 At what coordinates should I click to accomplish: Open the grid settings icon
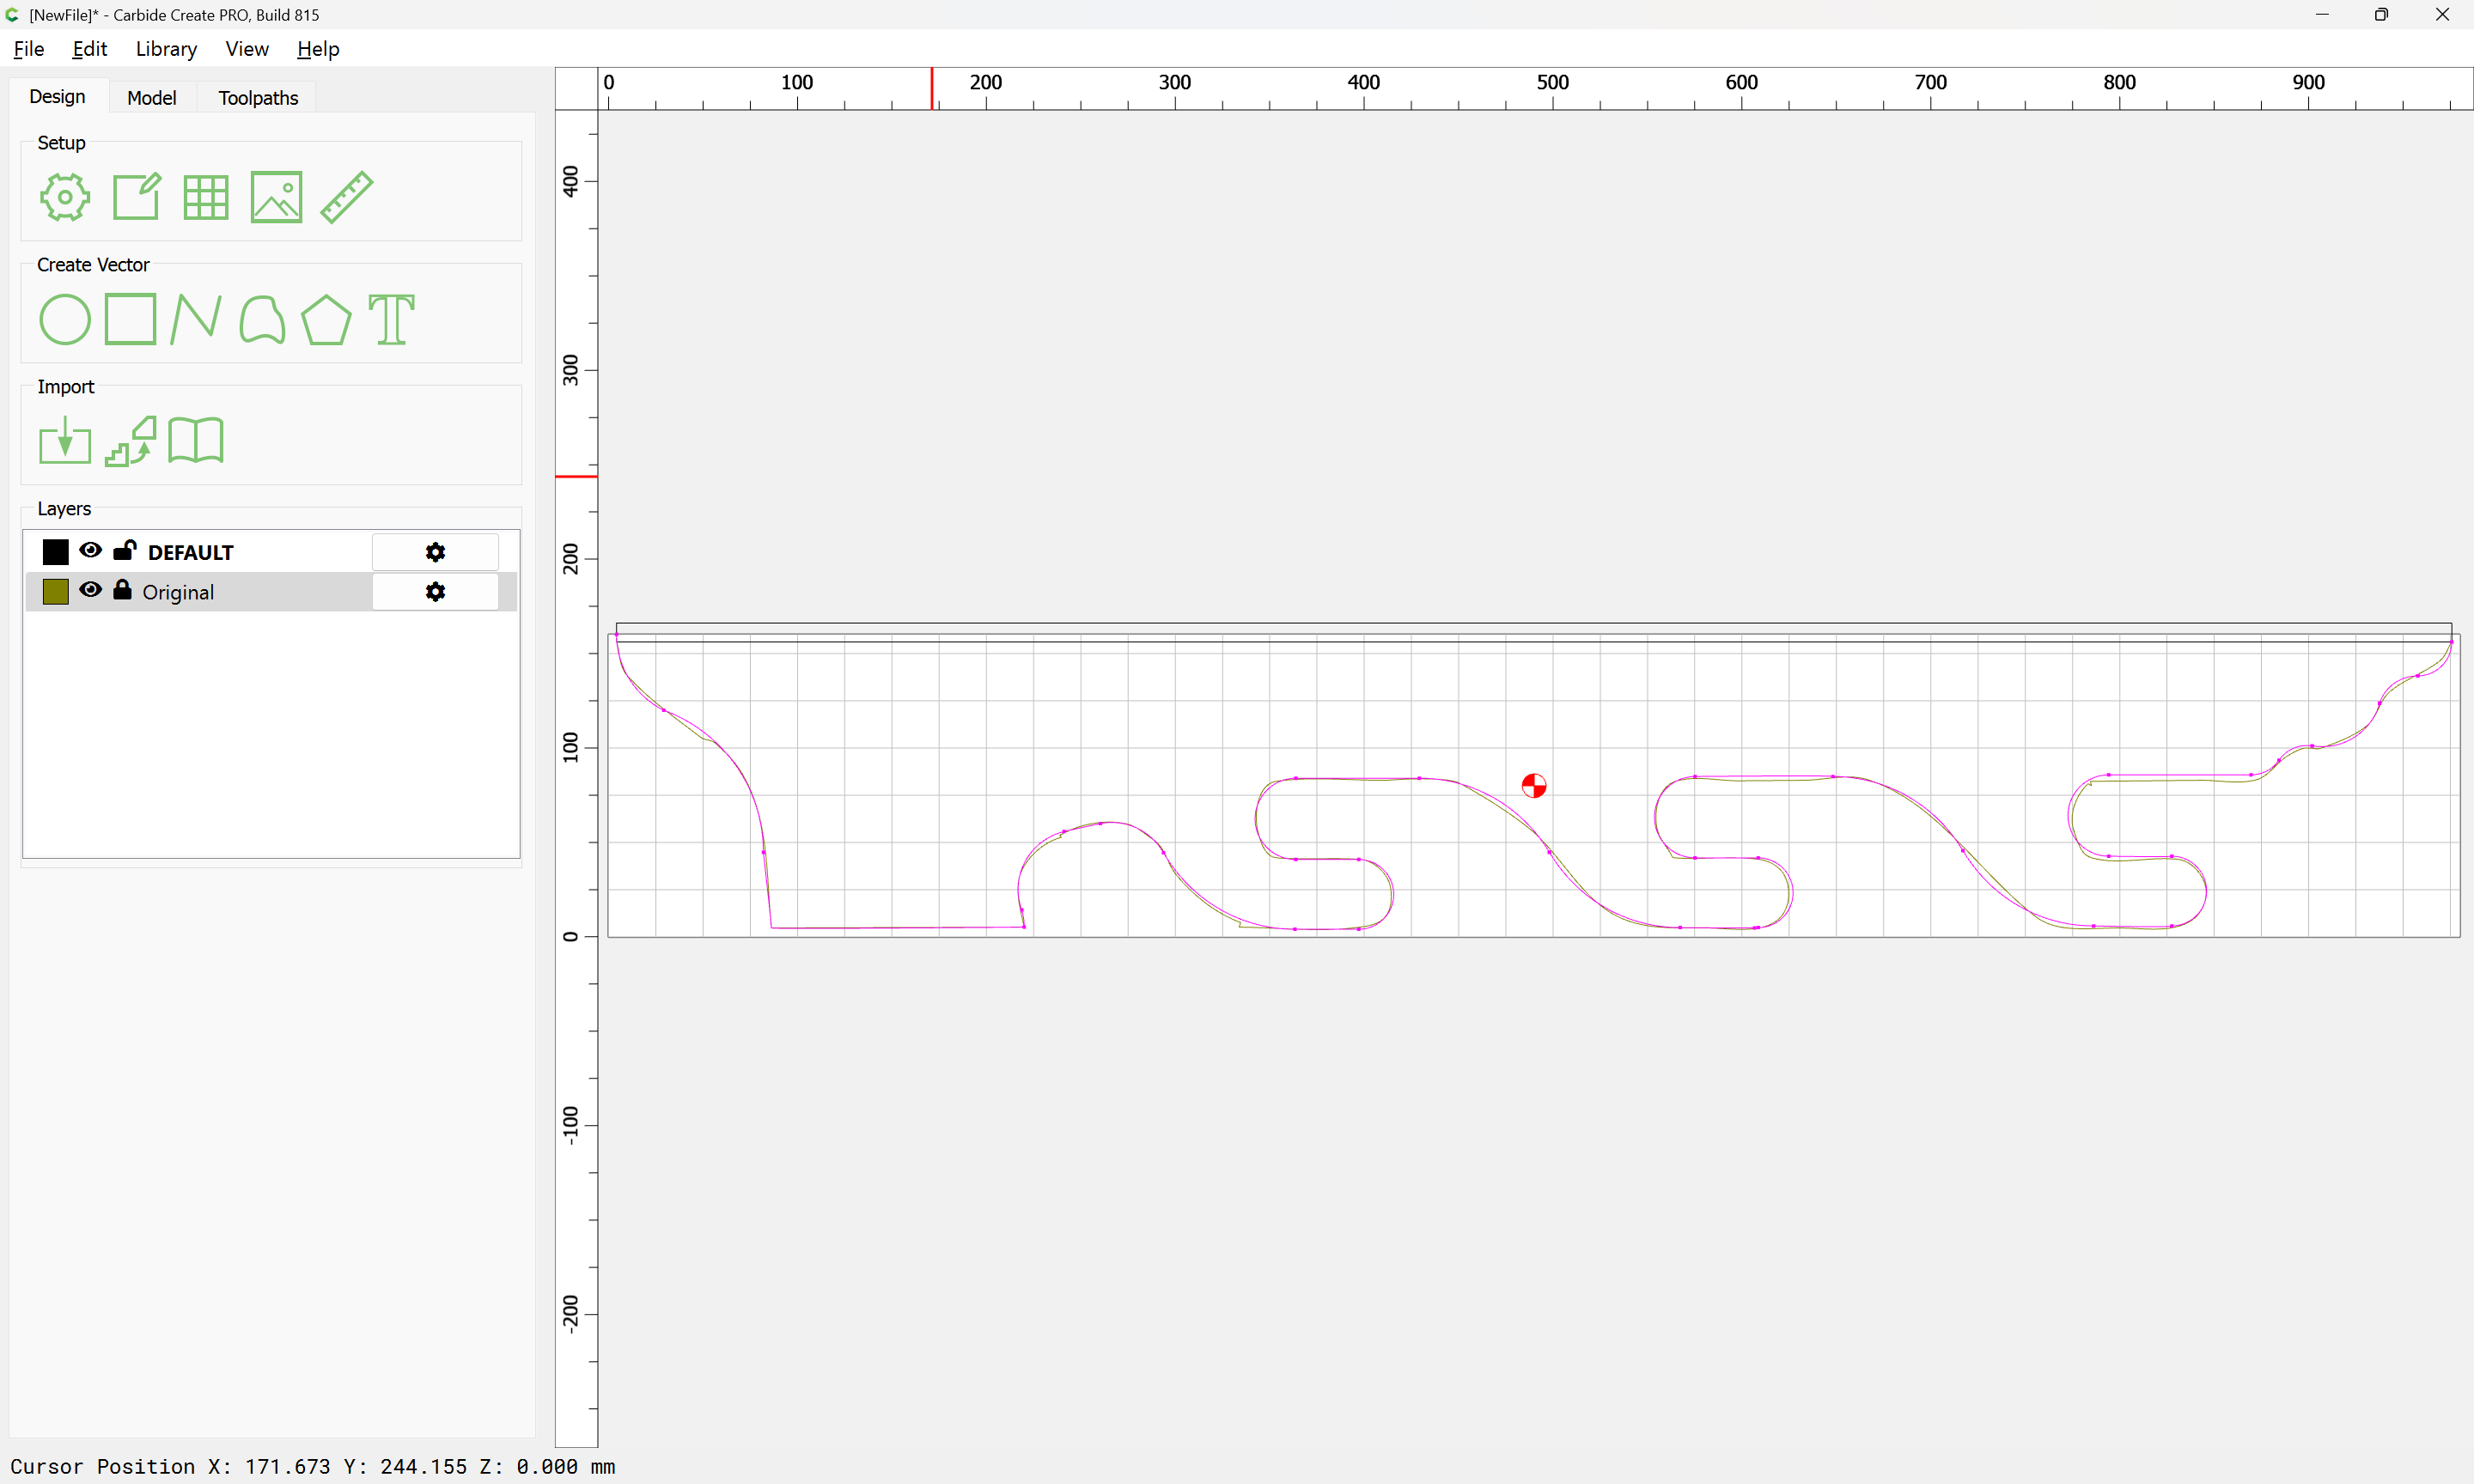coord(206,197)
